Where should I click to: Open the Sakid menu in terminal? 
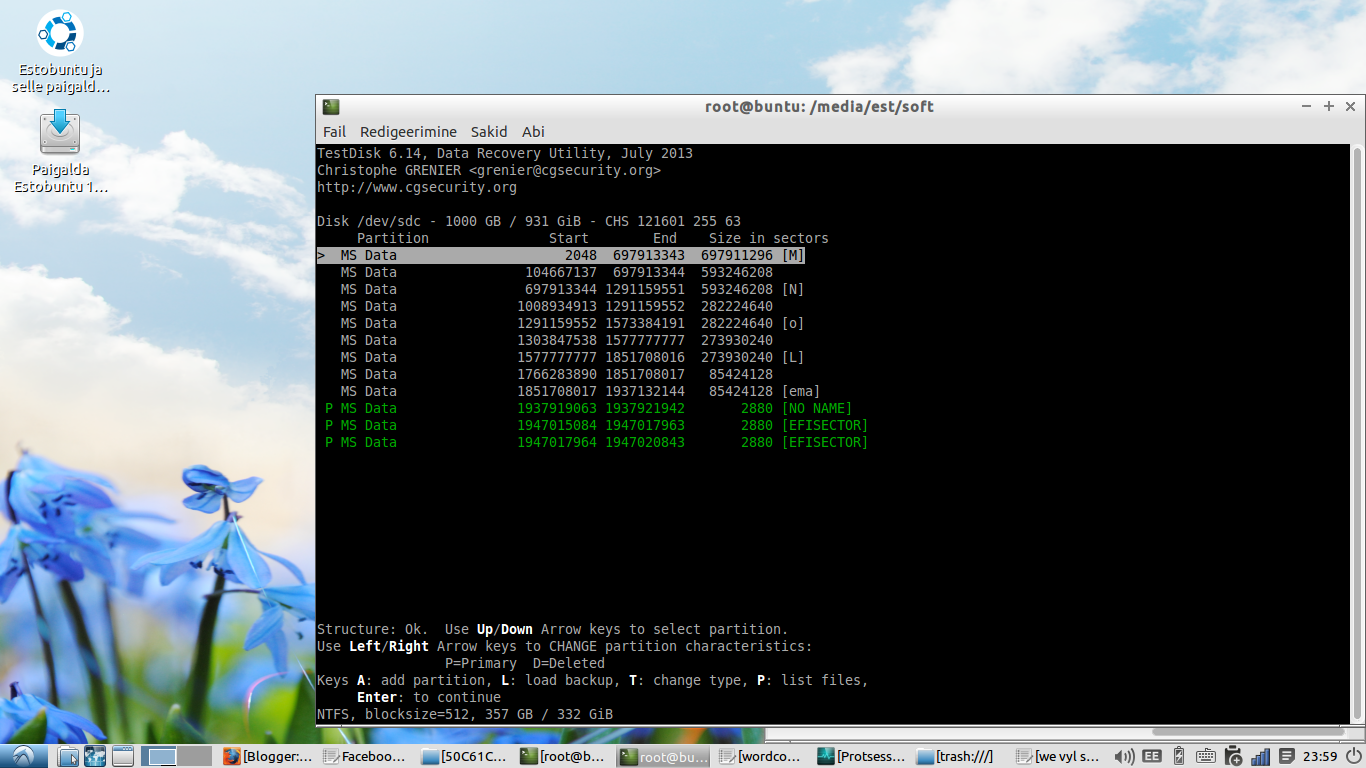(489, 132)
